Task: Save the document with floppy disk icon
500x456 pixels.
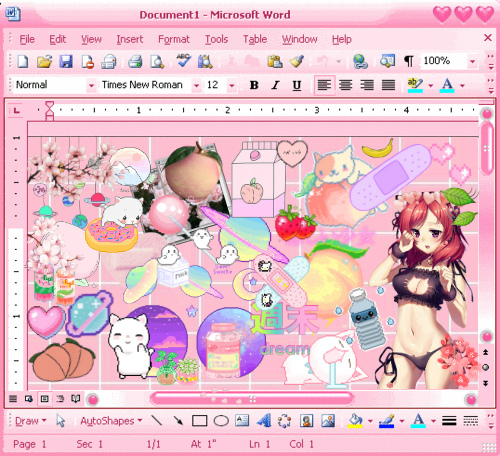Action: click(x=66, y=62)
